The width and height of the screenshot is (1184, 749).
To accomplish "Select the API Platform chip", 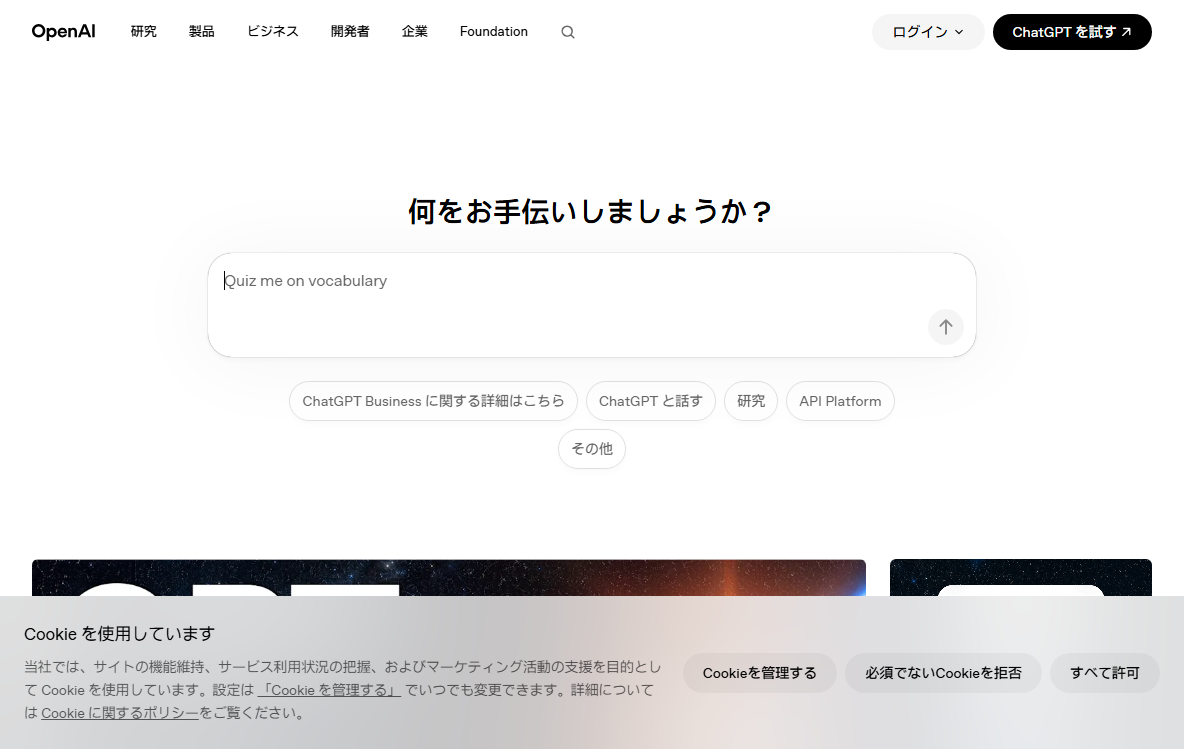I will 840,401.
